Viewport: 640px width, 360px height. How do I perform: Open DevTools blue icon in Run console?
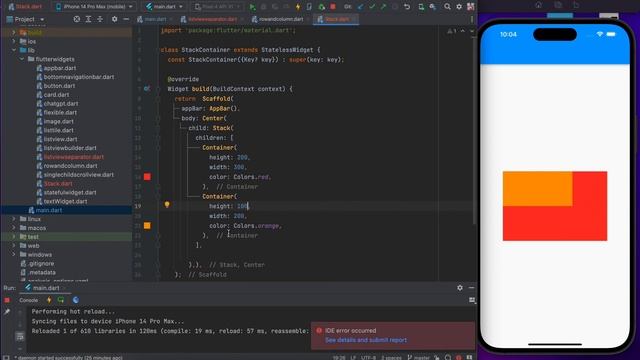(x=76, y=300)
